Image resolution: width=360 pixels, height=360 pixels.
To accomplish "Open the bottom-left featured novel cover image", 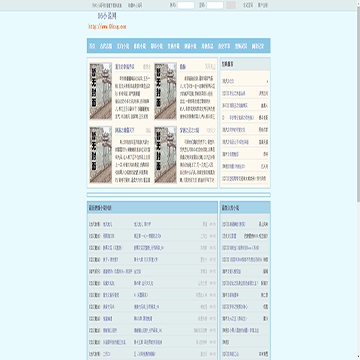I will point(101,155).
